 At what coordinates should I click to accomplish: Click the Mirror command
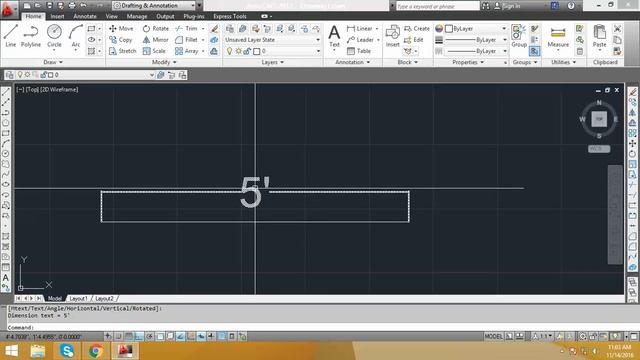point(156,40)
